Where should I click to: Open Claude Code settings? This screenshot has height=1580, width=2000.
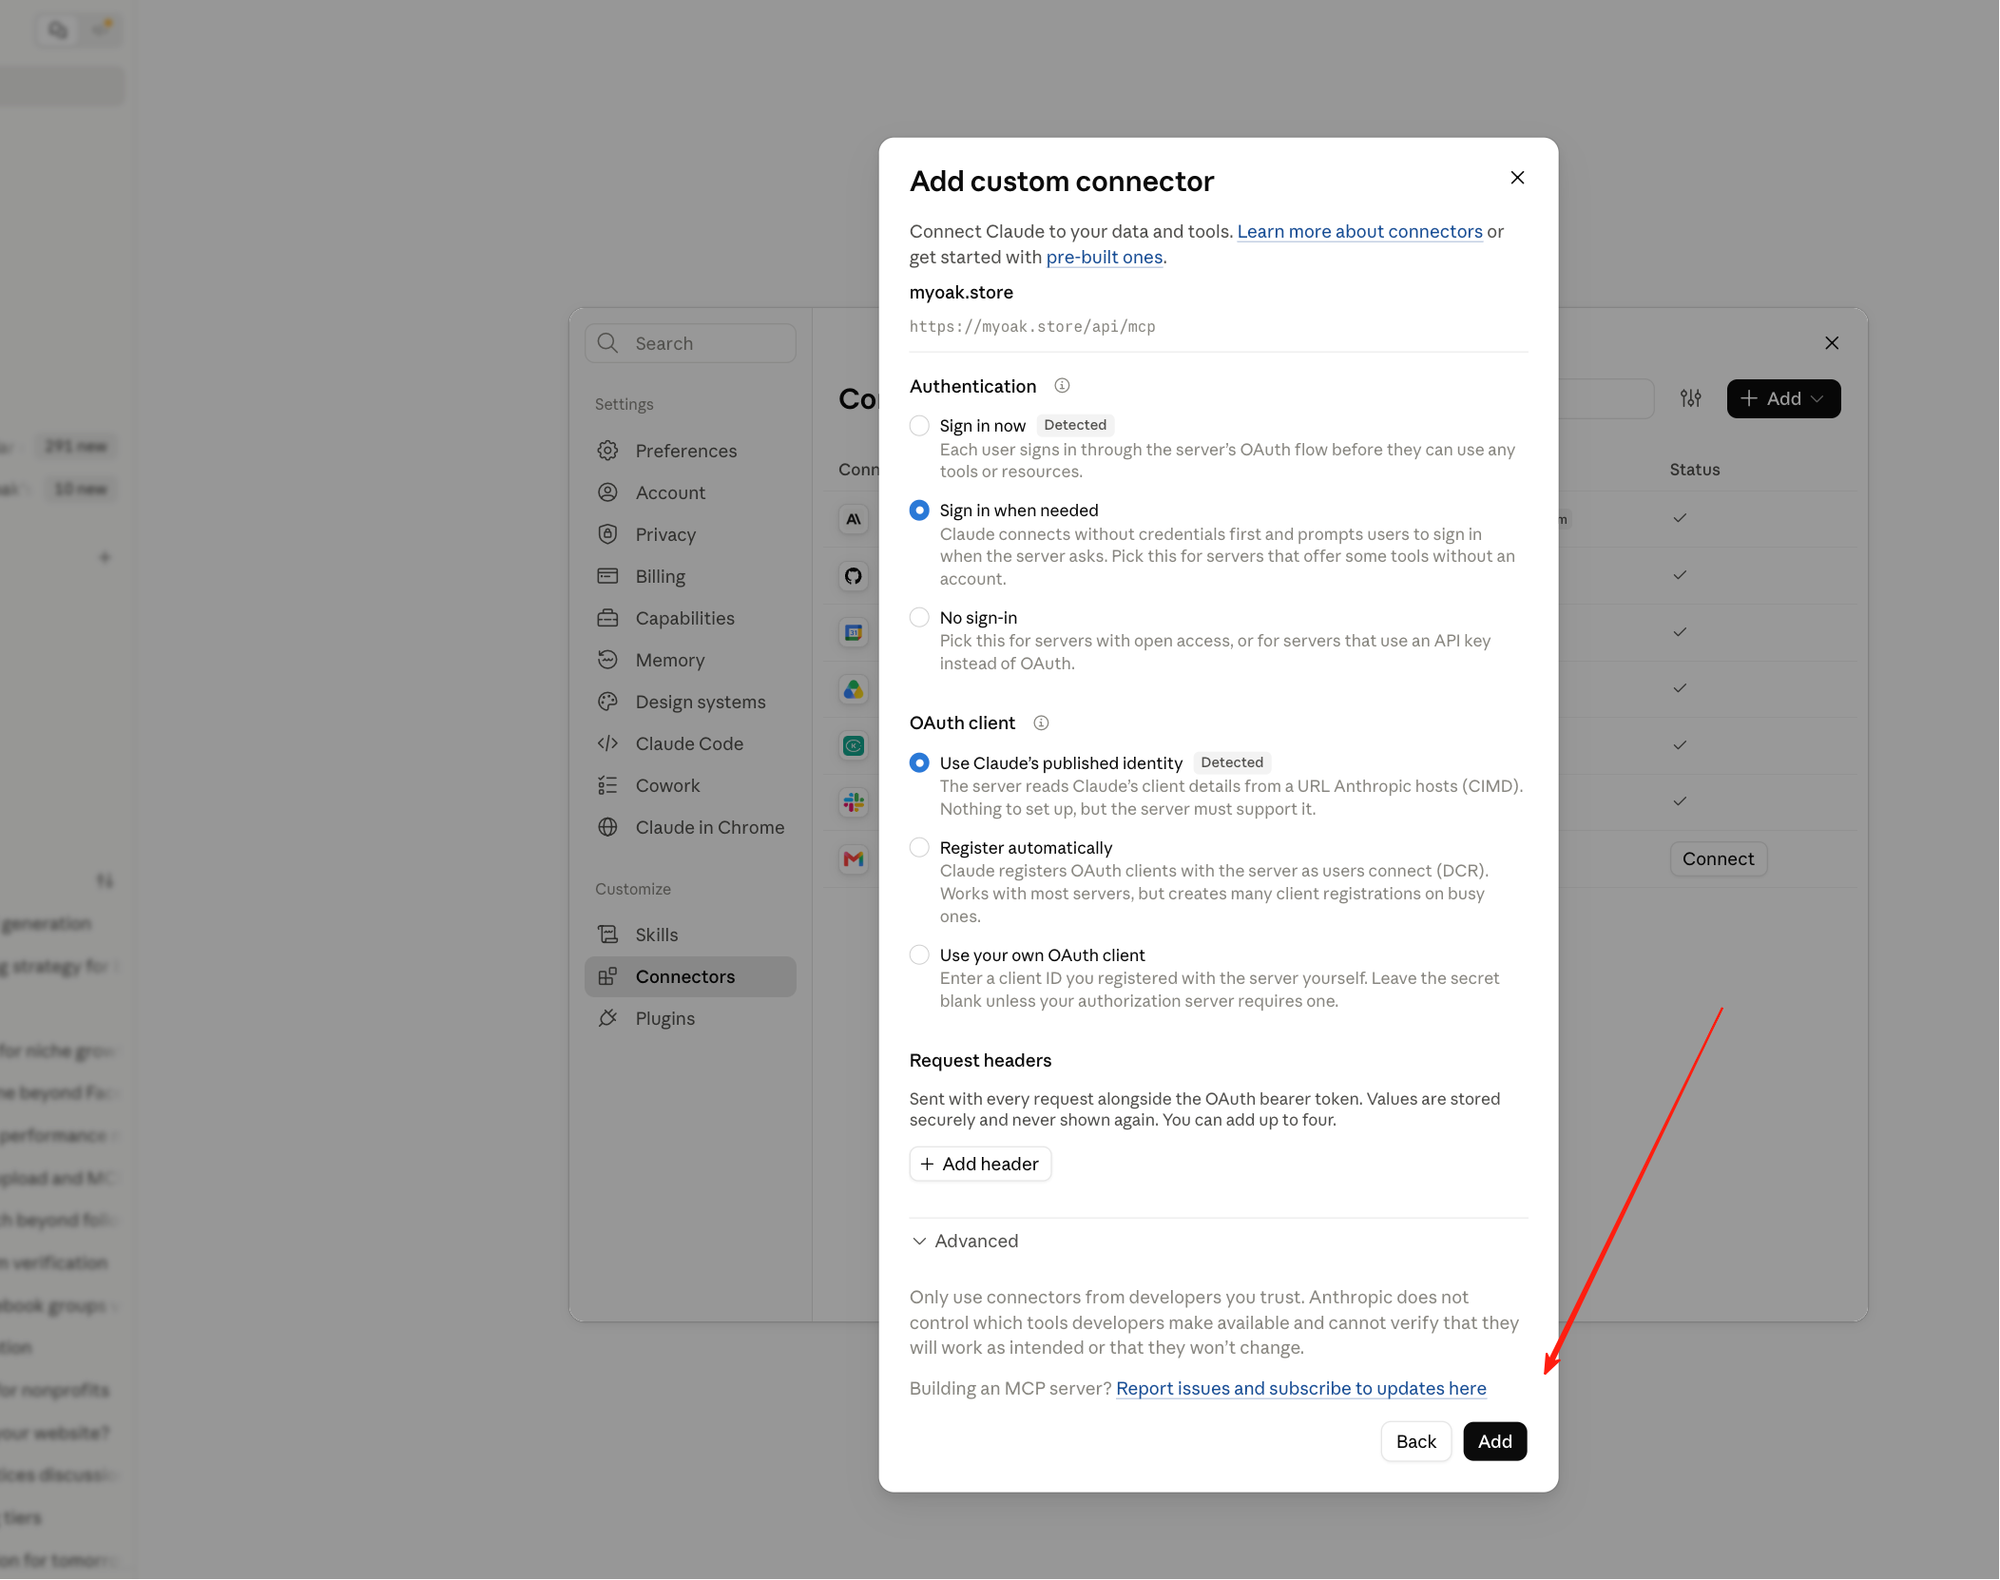click(690, 744)
